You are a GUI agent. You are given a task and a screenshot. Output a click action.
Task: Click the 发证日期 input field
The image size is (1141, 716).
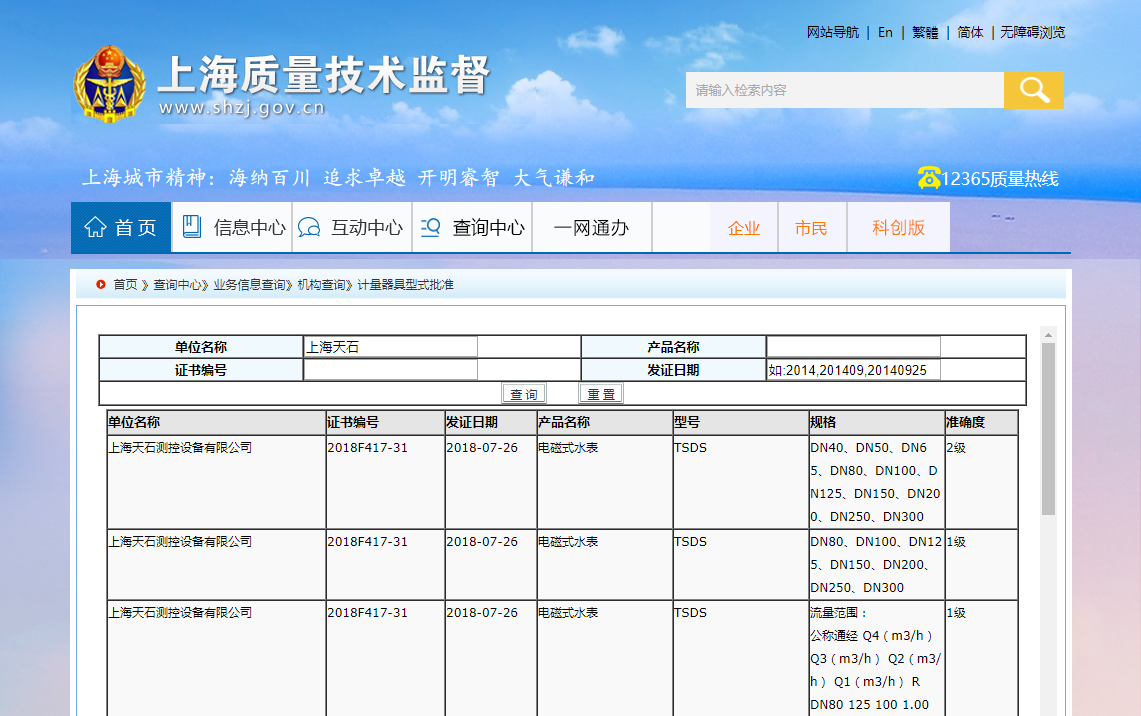click(x=854, y=370)
